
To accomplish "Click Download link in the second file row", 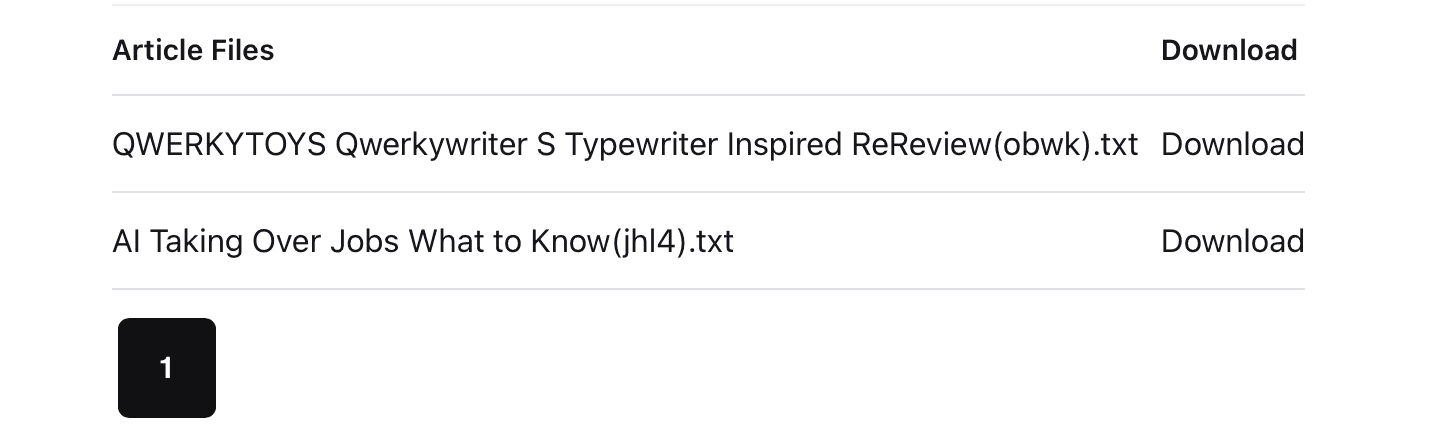I will pyautogui.click(x=1232, y=241).
